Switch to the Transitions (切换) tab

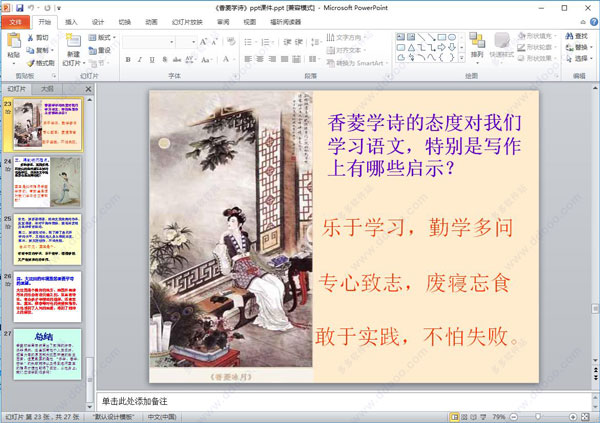[x=124, y=22]
